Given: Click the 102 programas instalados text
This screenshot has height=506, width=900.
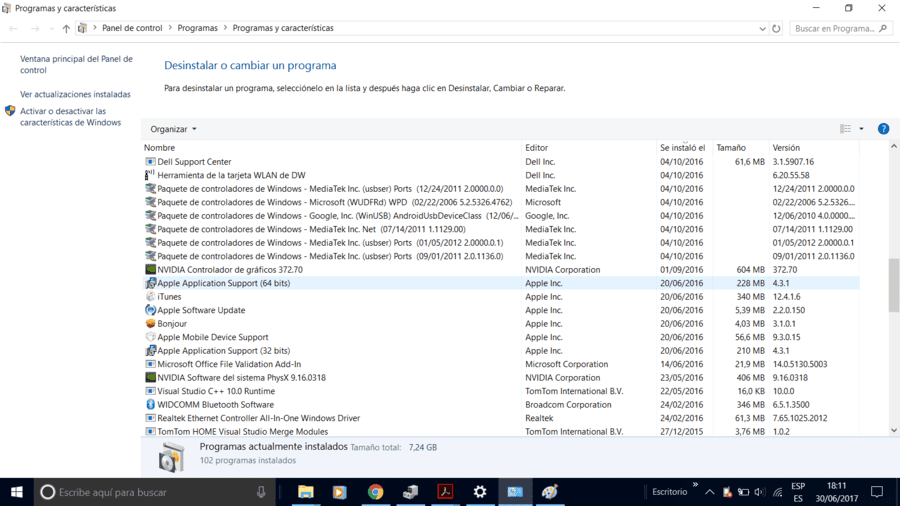Looking at the screenshot, I should click(x=248, y=460).
